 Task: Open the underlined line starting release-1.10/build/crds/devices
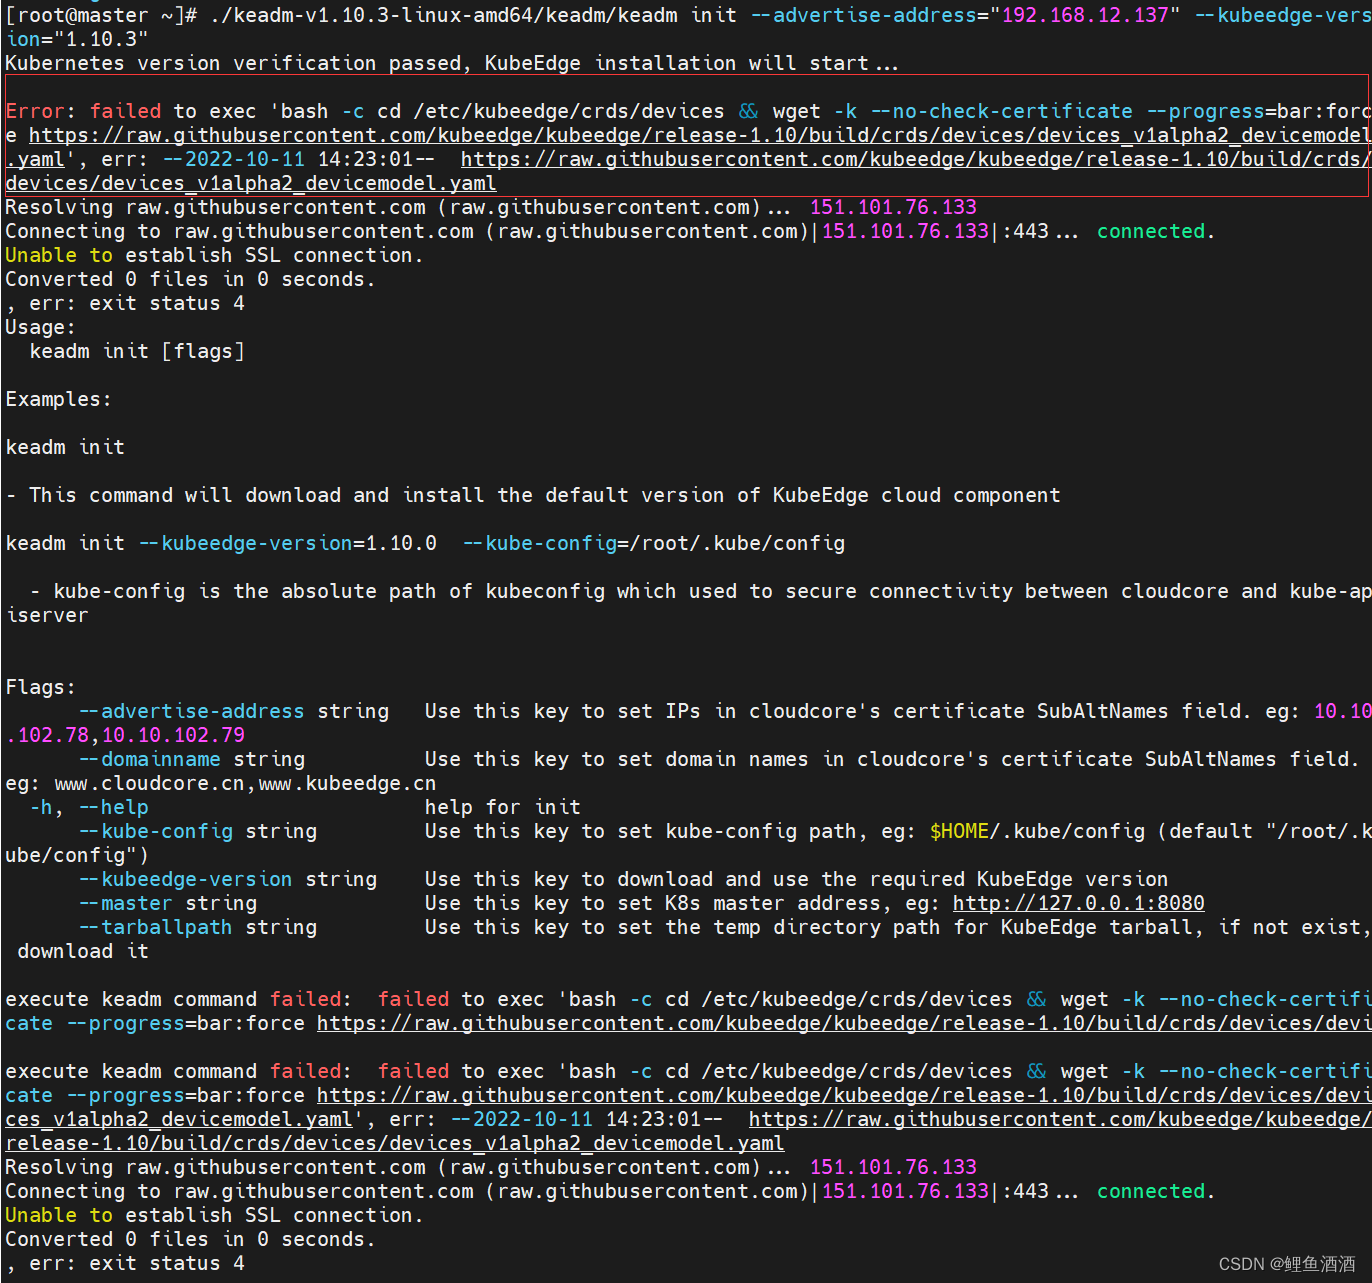[x=395, y=1143]
